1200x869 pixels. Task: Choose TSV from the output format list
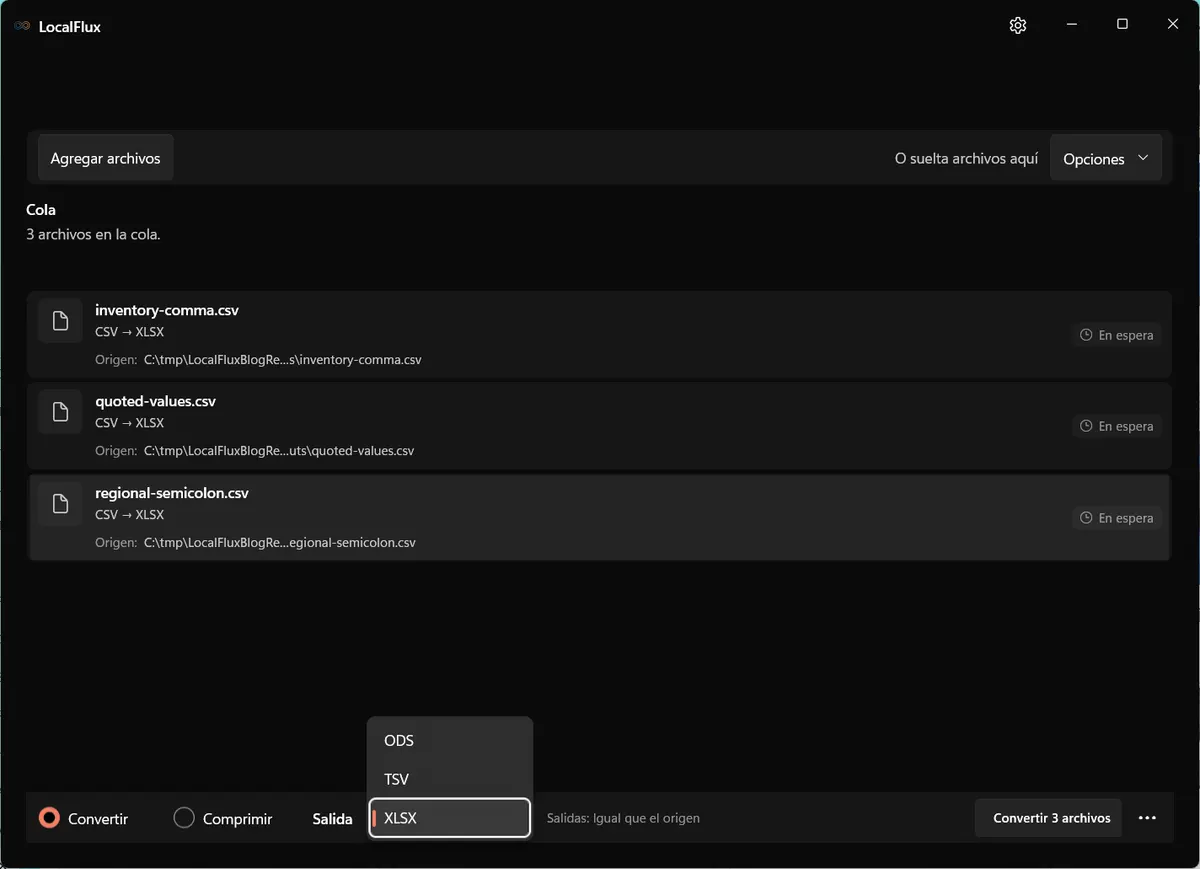tap(450, 779)
